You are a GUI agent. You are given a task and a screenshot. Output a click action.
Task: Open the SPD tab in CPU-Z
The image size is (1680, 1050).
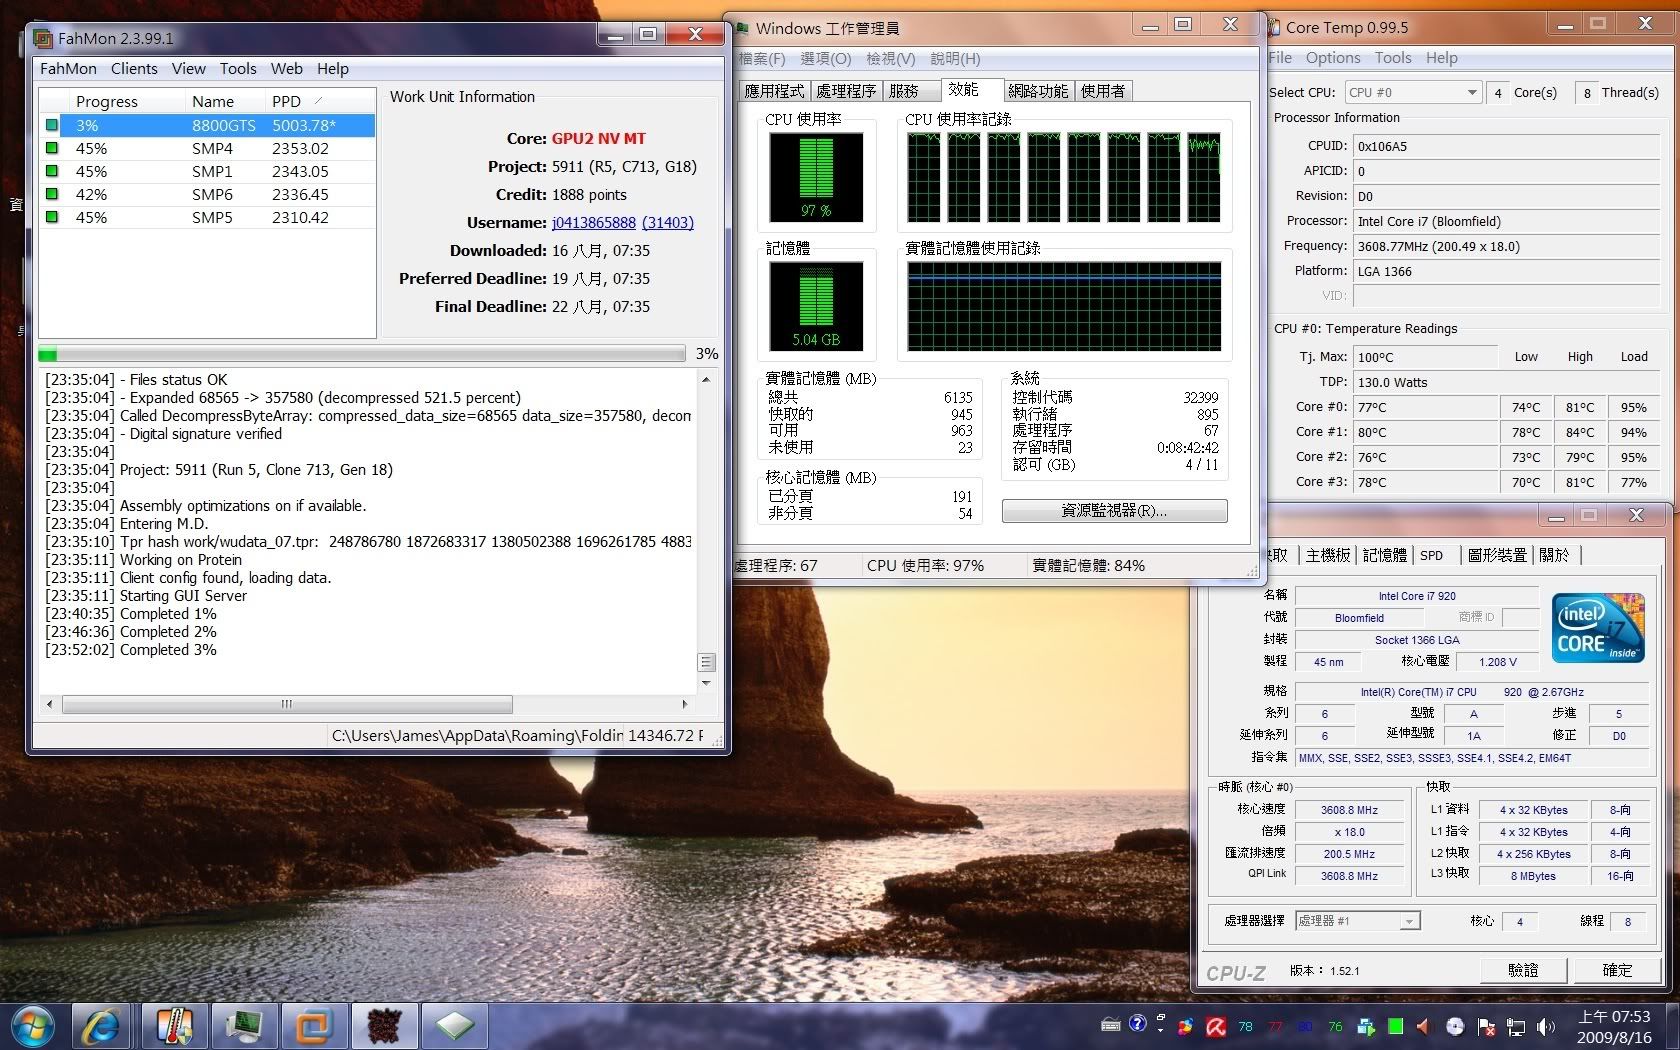(x=1432, y=555)
